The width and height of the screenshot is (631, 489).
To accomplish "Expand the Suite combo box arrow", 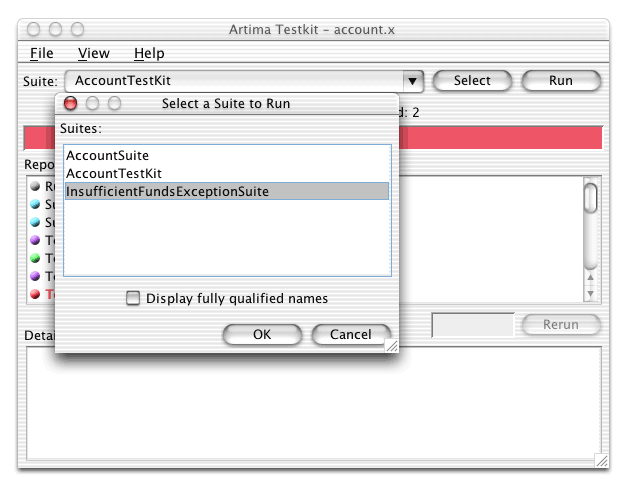I will [x=412, y=81].
